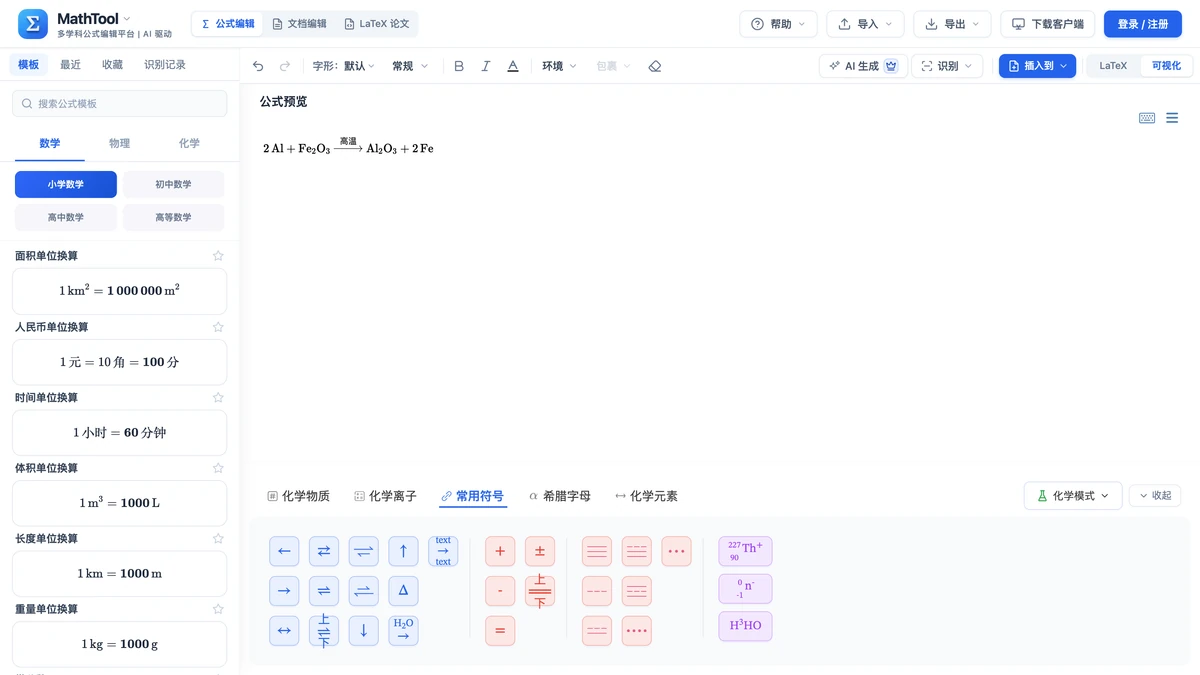
Task: Favorite the 重量单位换算 template
Action: tap(218, 609)
